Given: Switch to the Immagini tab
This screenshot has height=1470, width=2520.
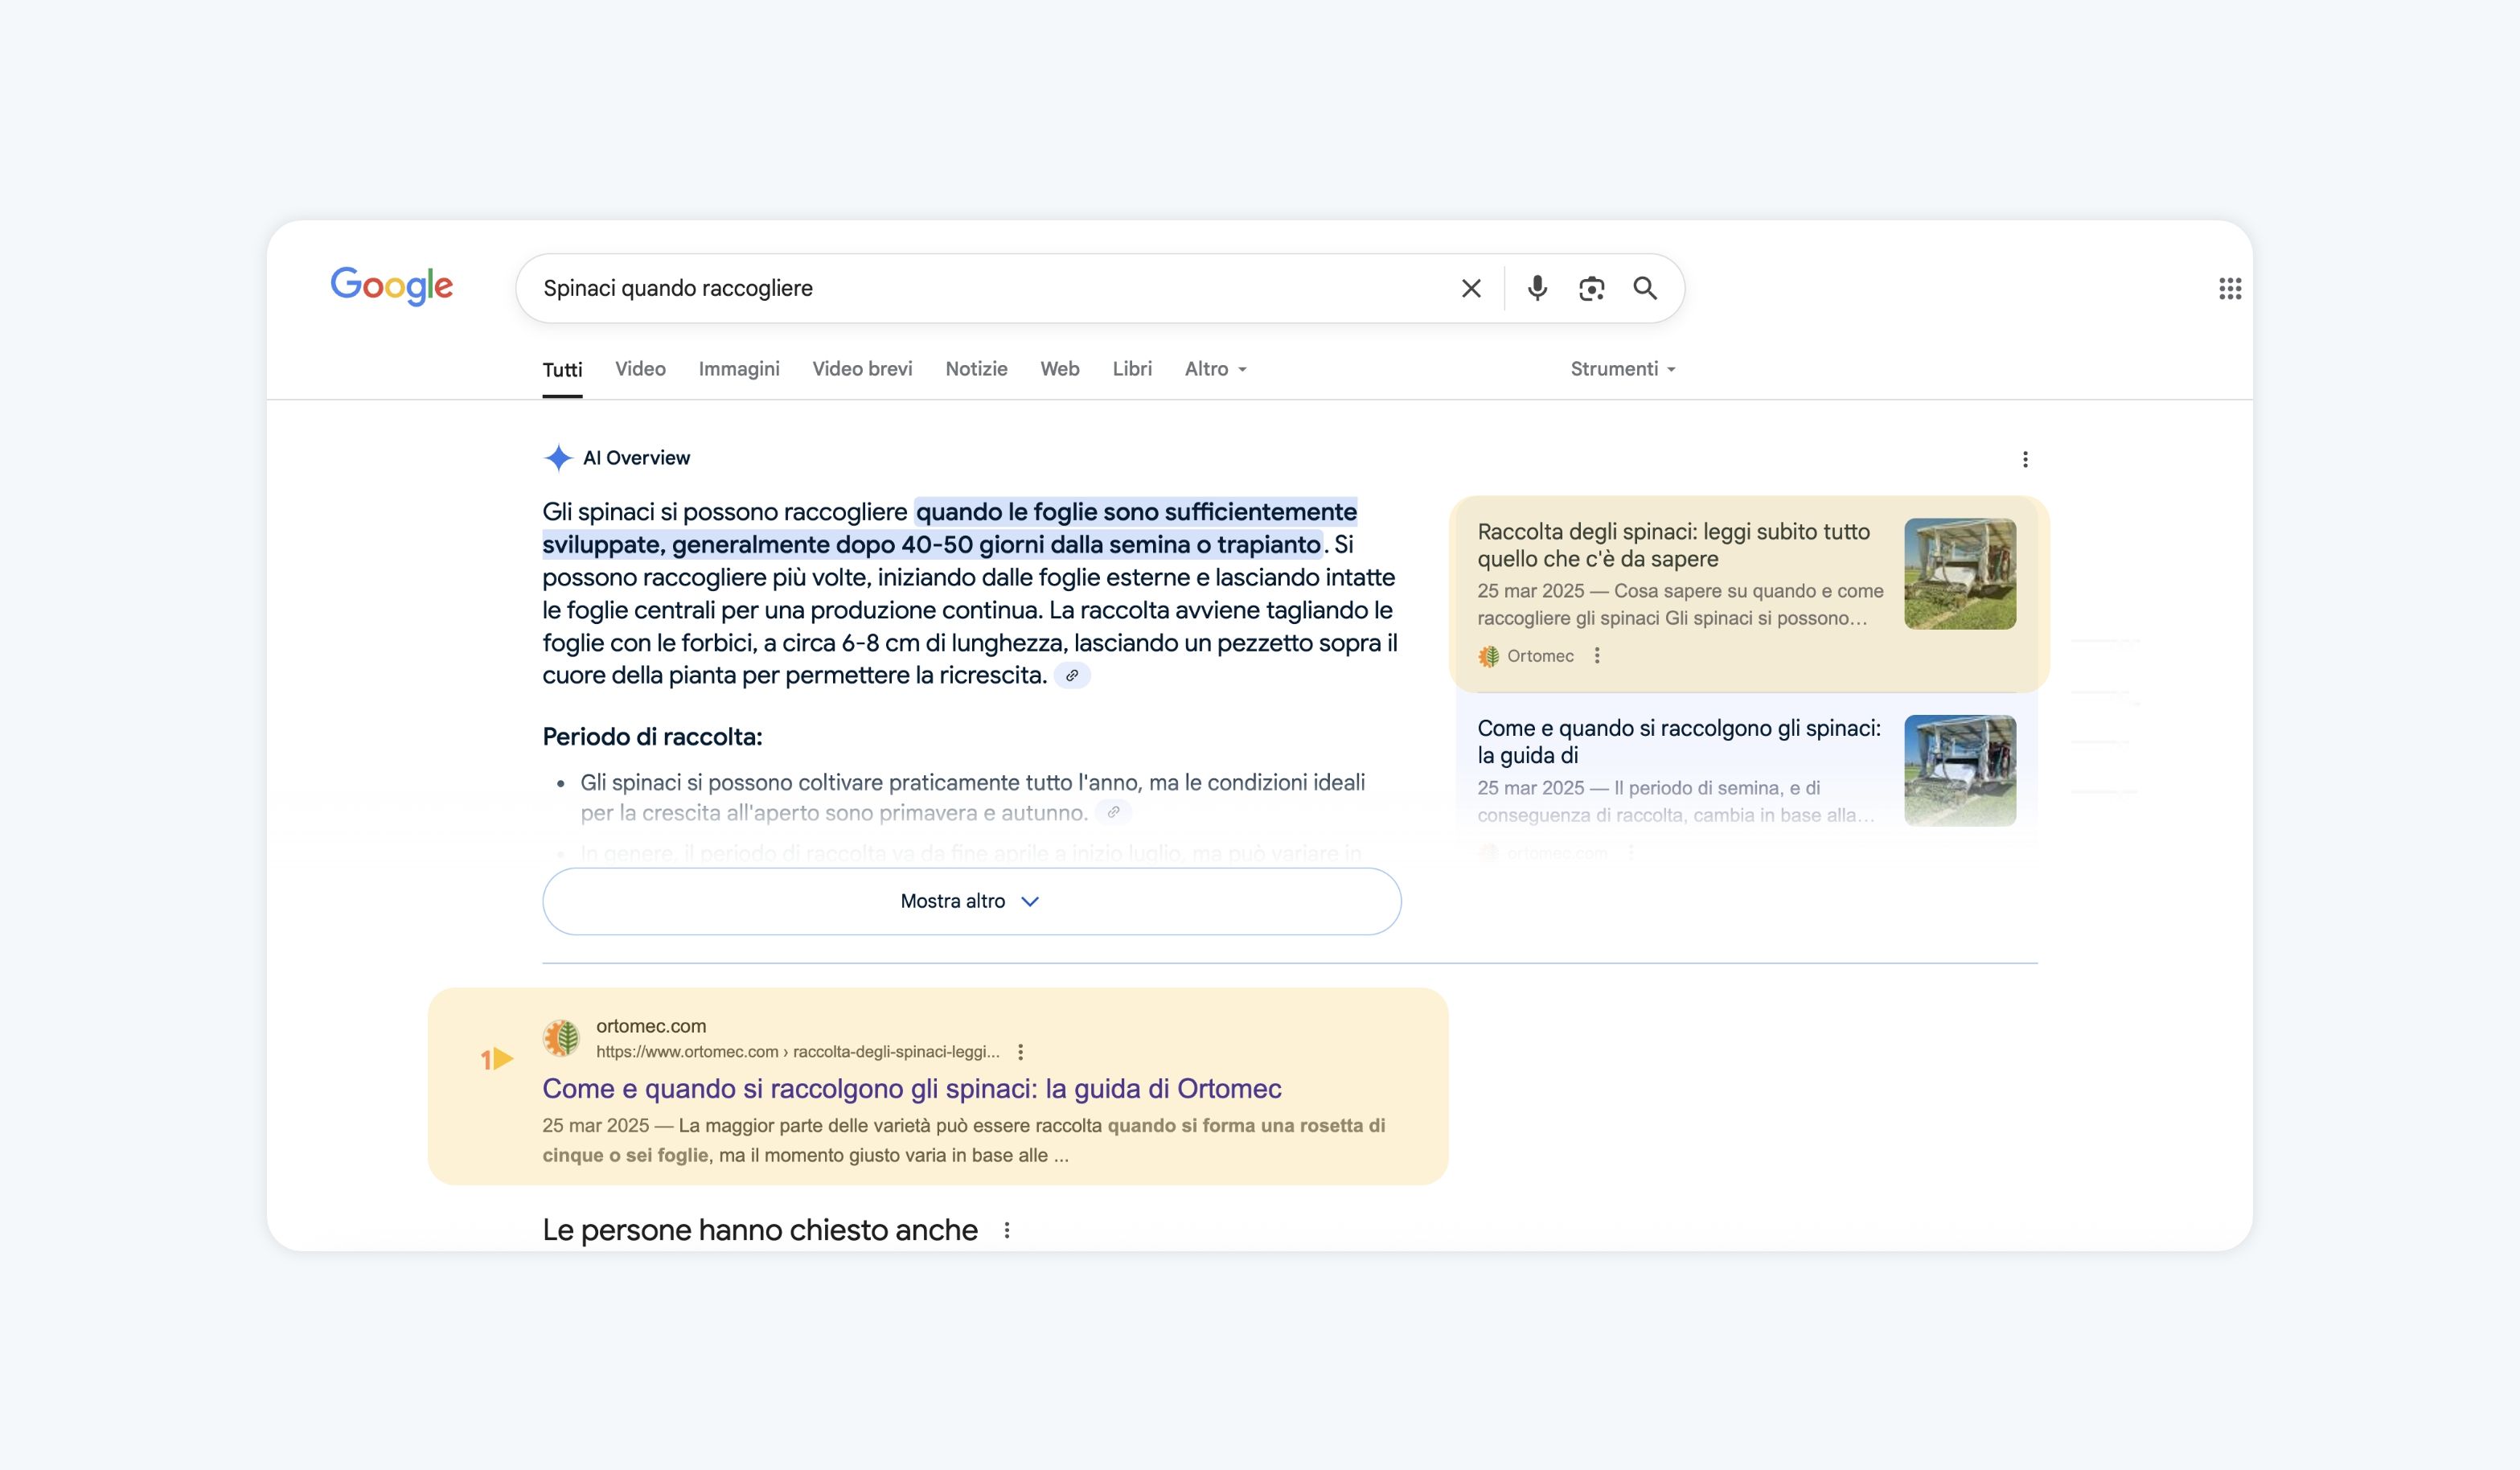Looking at the screenshot, I should [x=739, y=369].
